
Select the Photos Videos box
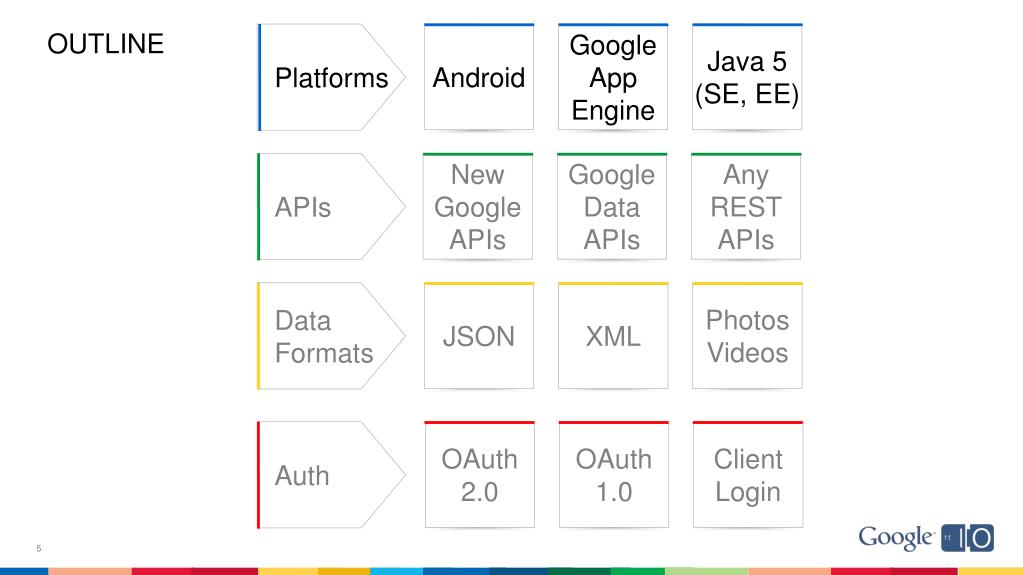click(x=748, y=335)
